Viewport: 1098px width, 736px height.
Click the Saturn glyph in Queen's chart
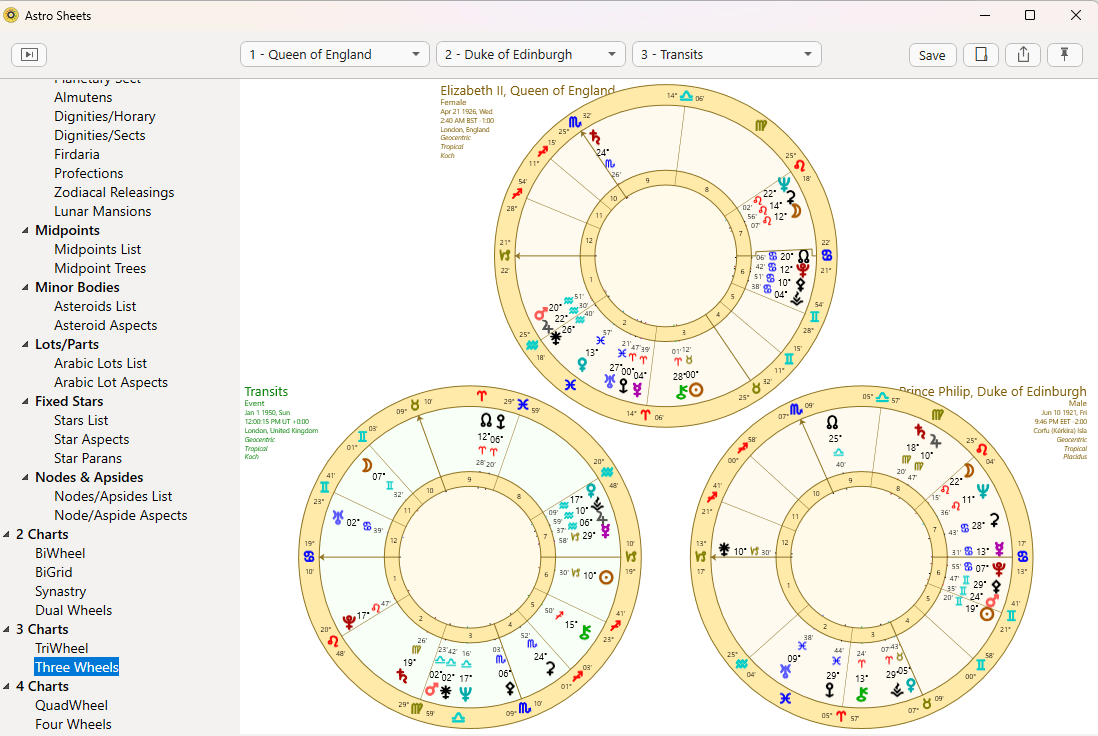595,137
